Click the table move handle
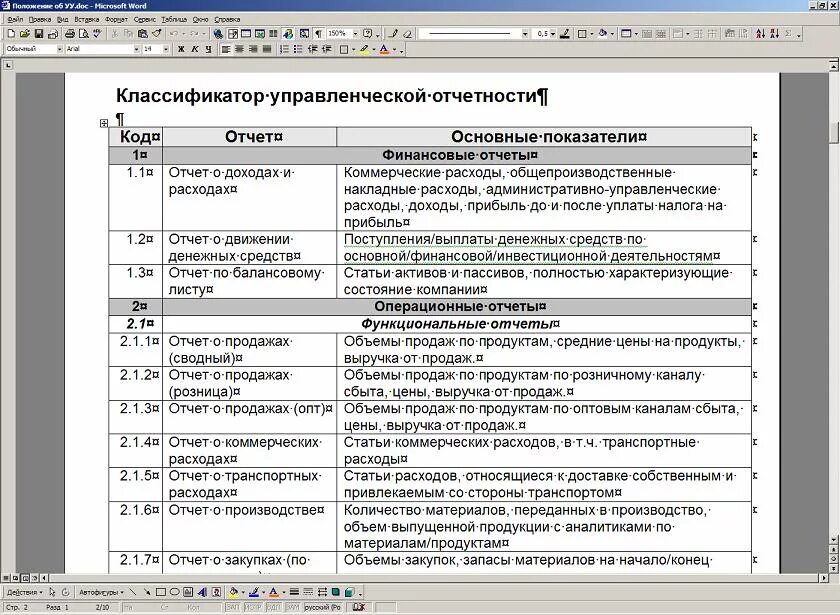 (104, 123)
